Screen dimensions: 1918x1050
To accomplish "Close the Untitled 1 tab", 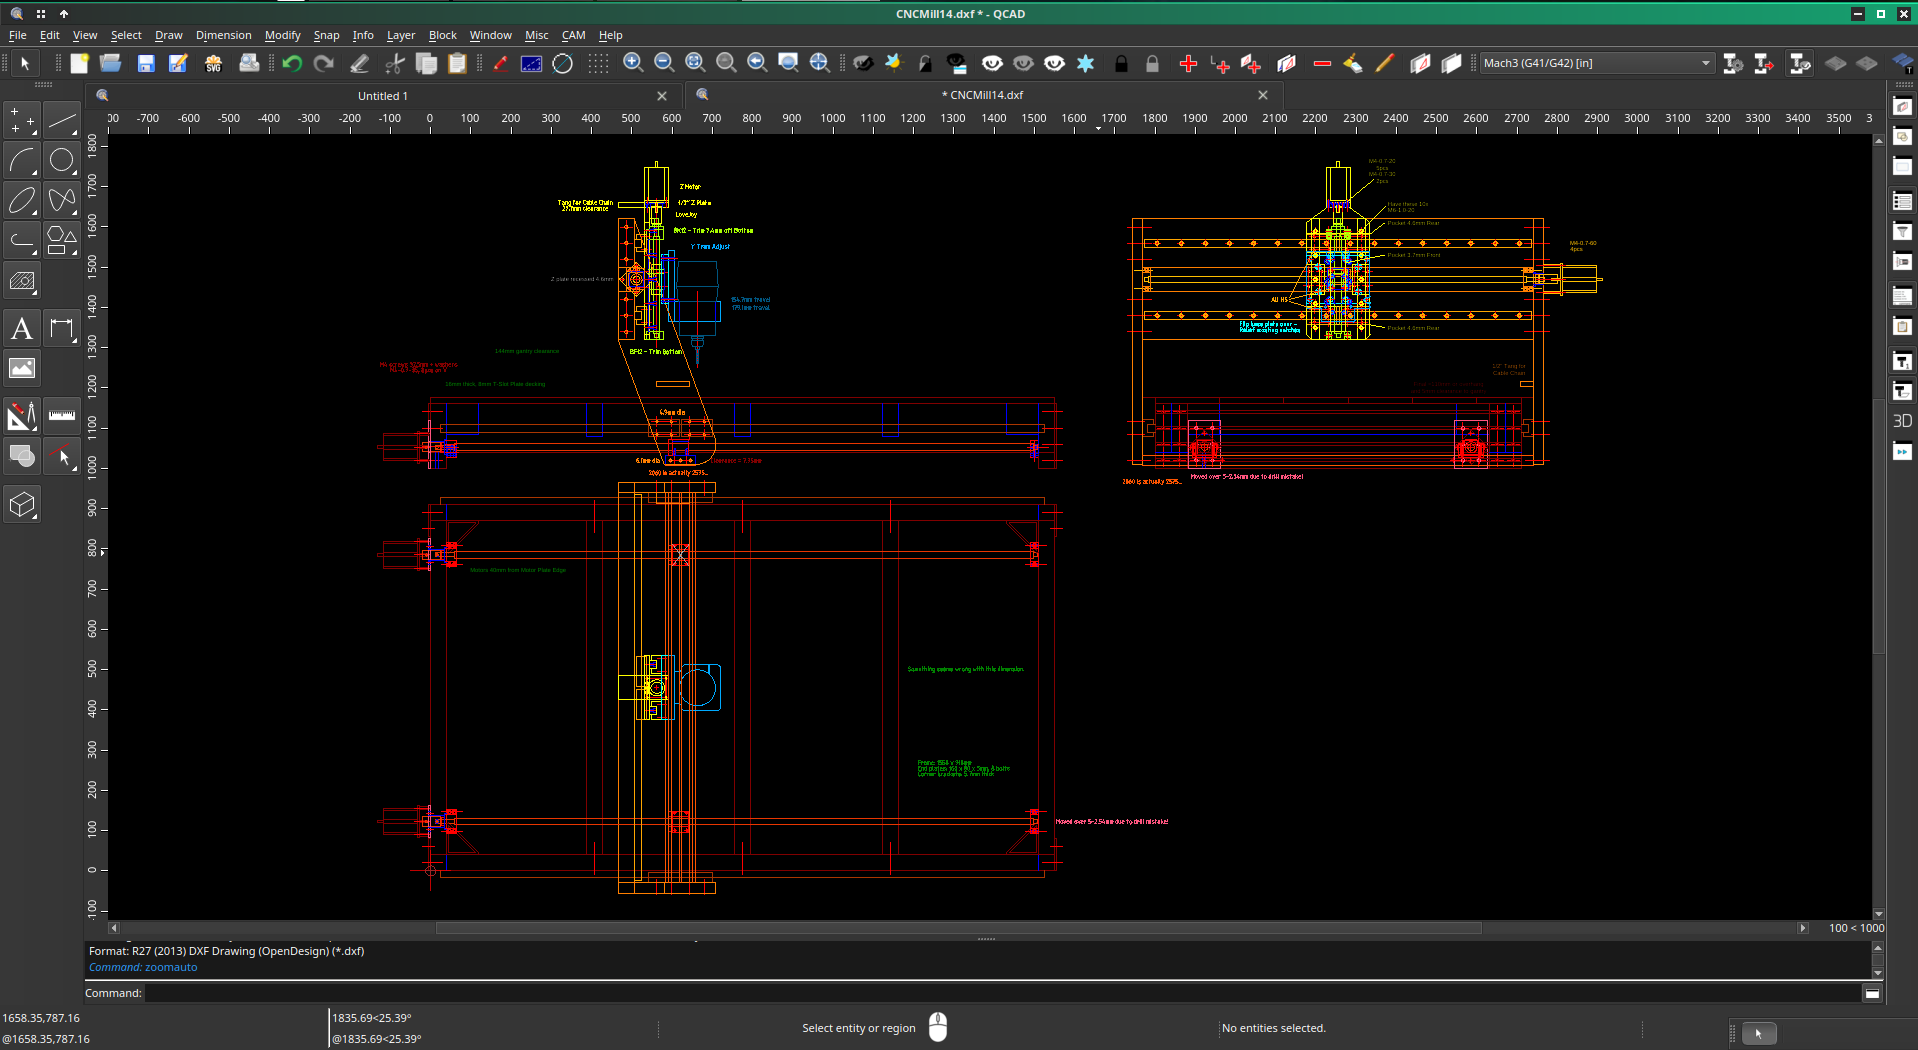I will point(662,96).
